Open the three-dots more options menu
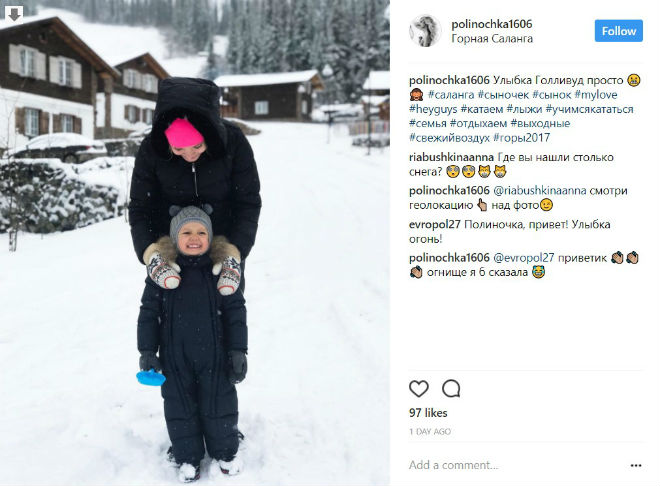 (x=636, y=465)
